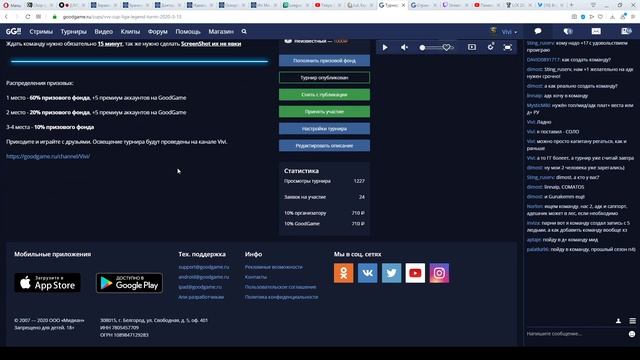The image size is (640, 360).
Task: Open the GG GoodGame logo home link
Action: (x=13, y=31)
